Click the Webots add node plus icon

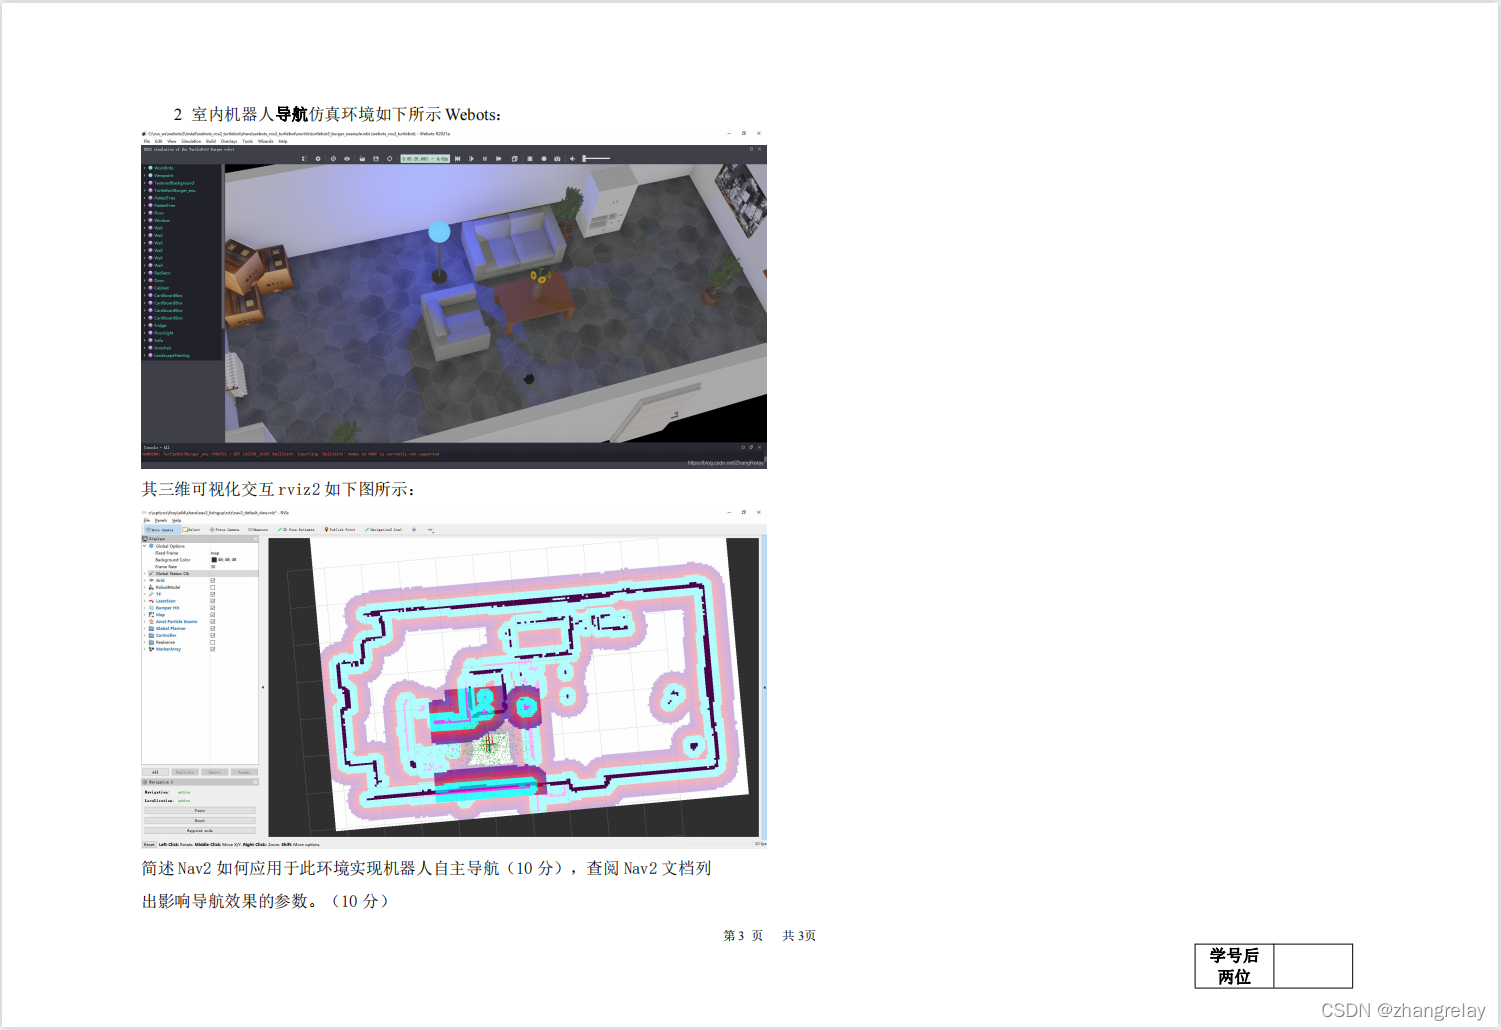coord(318,158)
